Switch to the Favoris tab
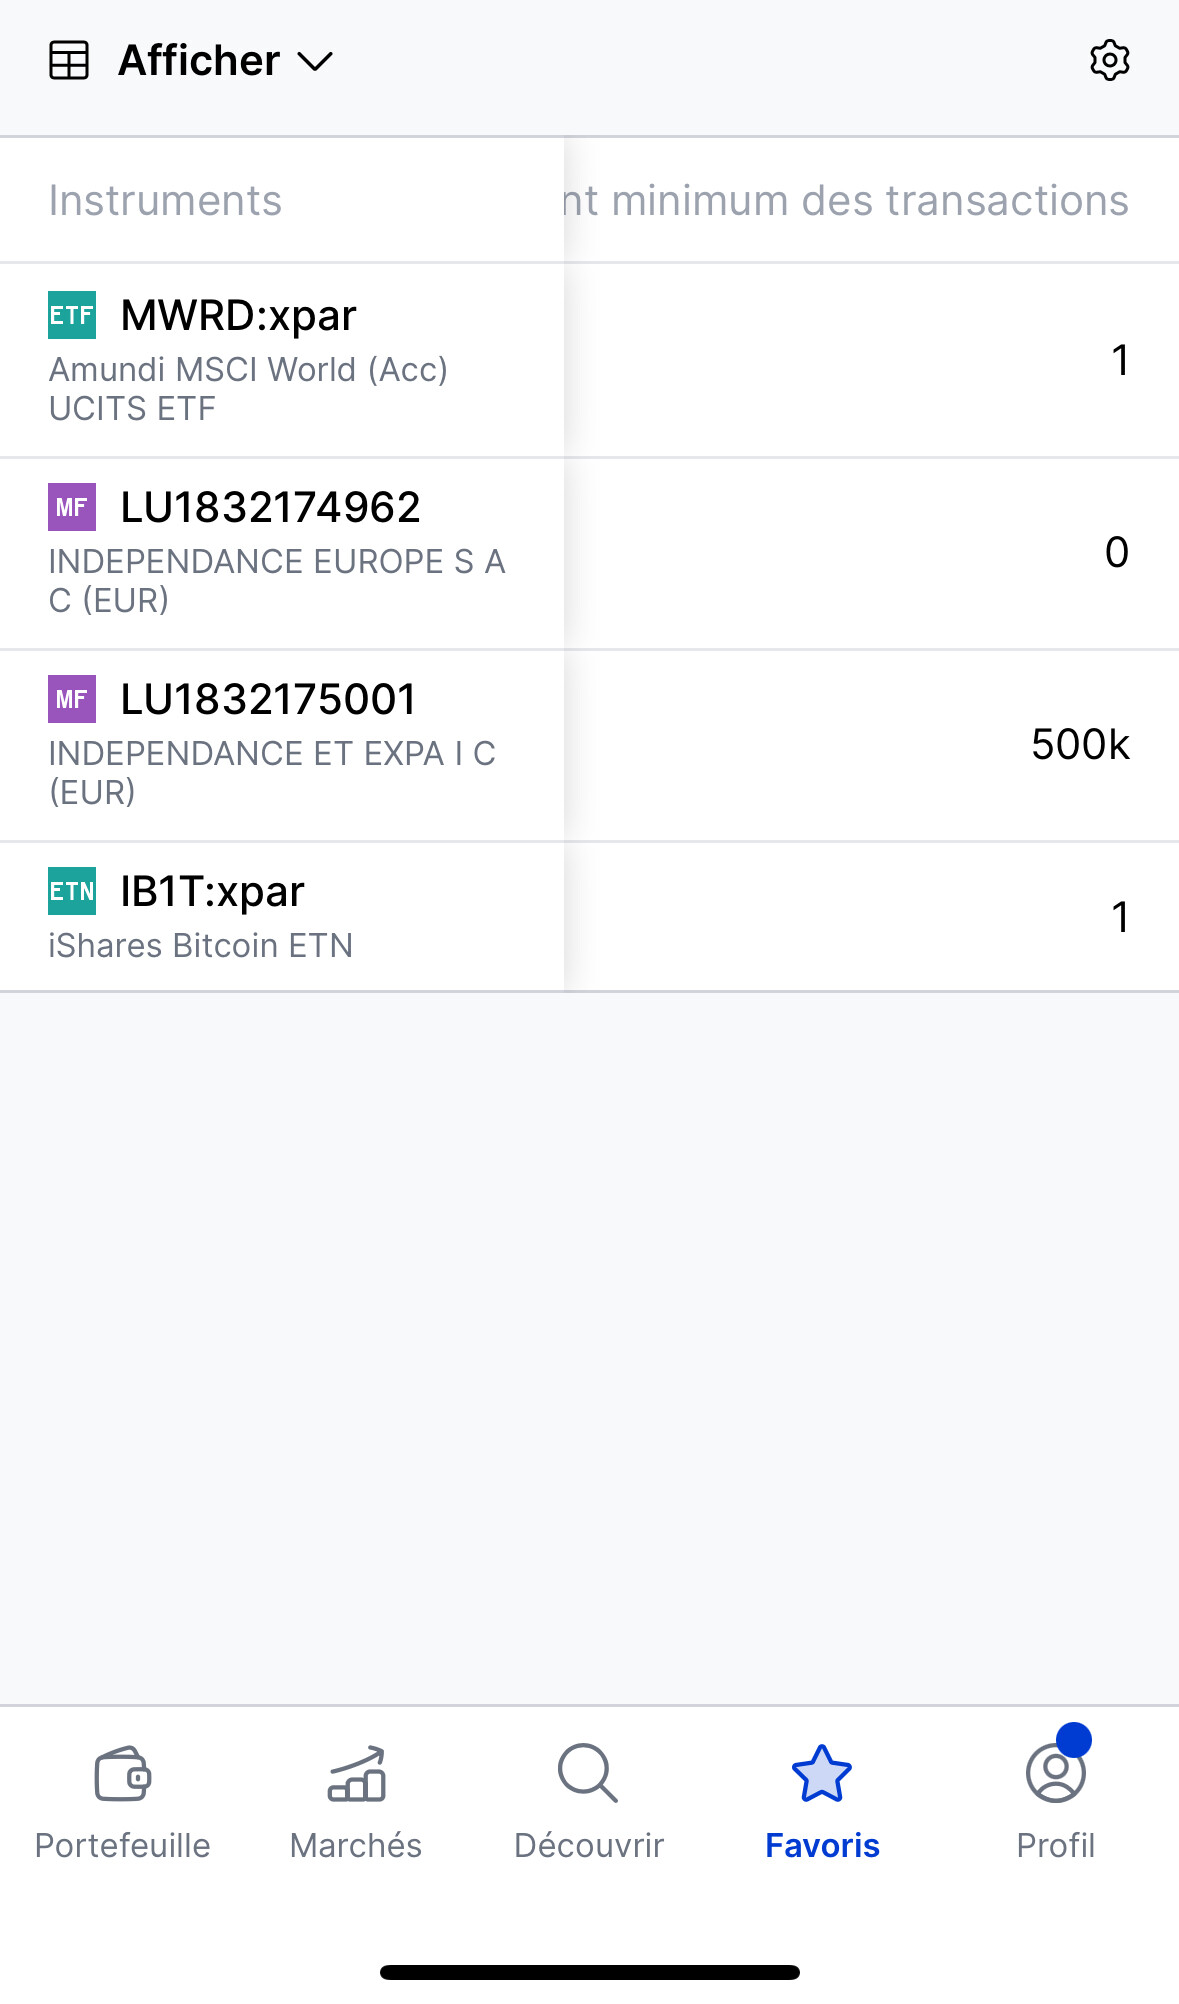 pos(822,1800)
